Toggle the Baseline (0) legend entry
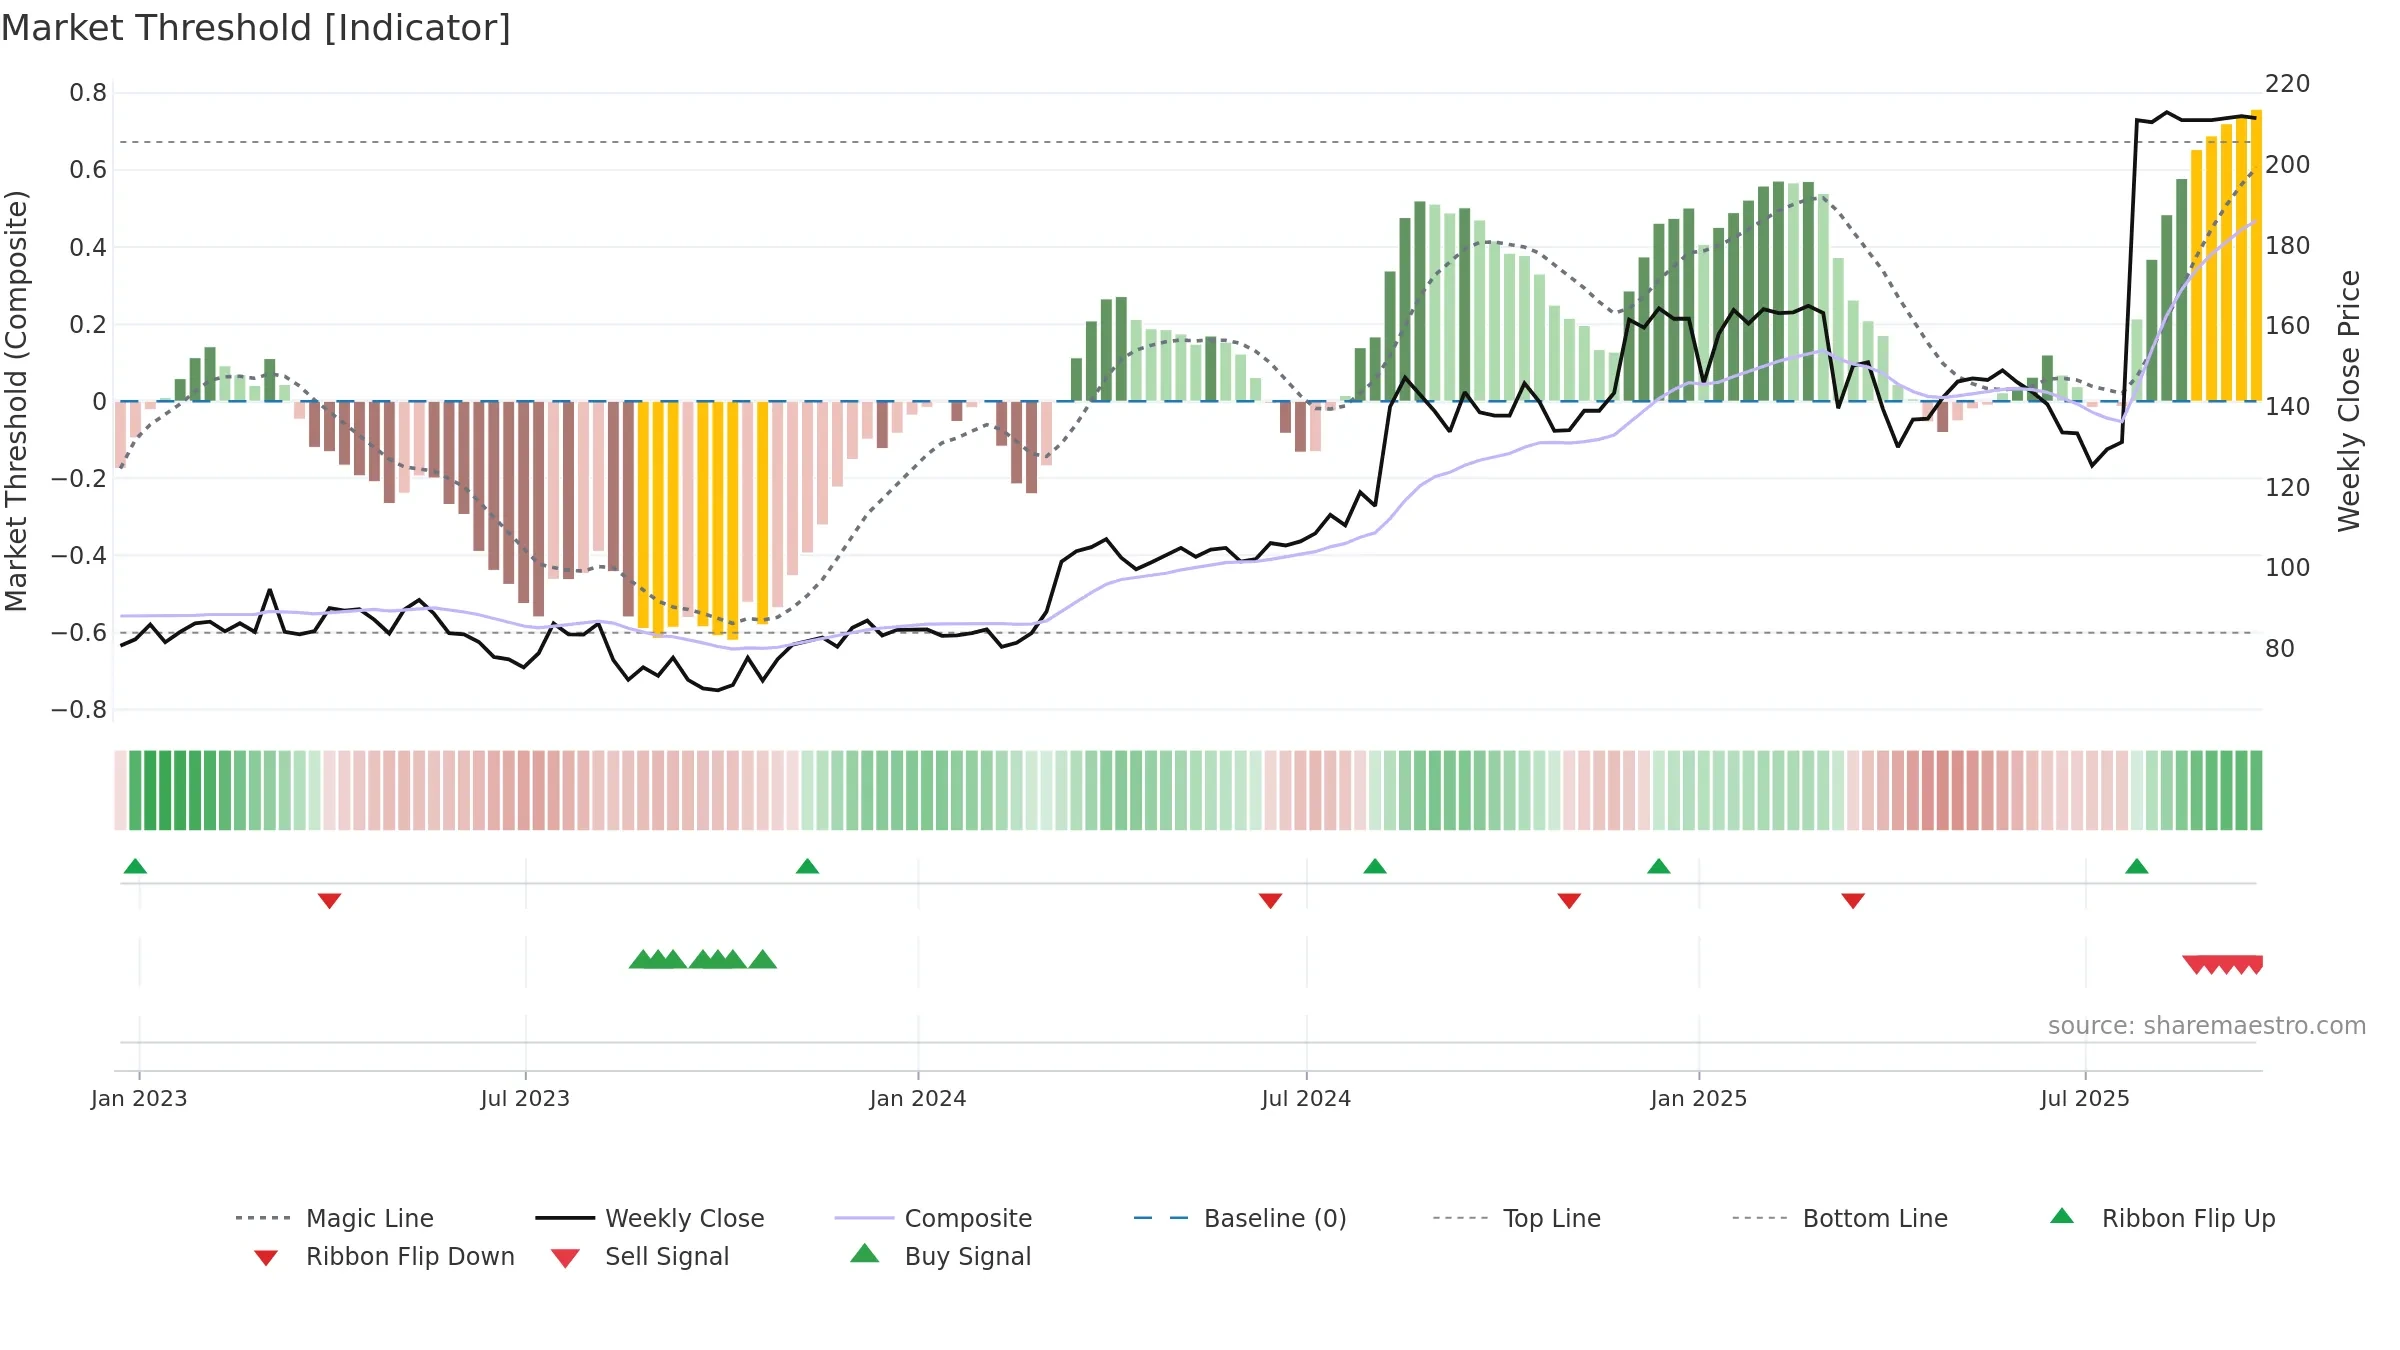Screen dimensions: 2400x1350 pos(1240,1218)
